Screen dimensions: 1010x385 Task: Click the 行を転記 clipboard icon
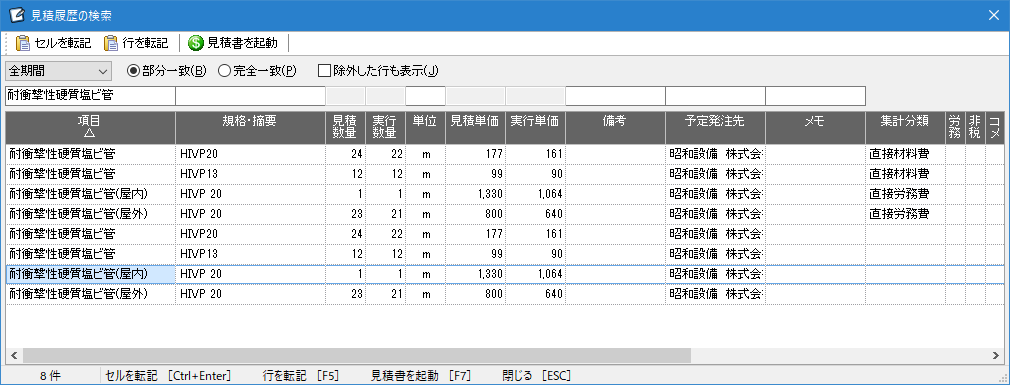(x=111, y=43)
